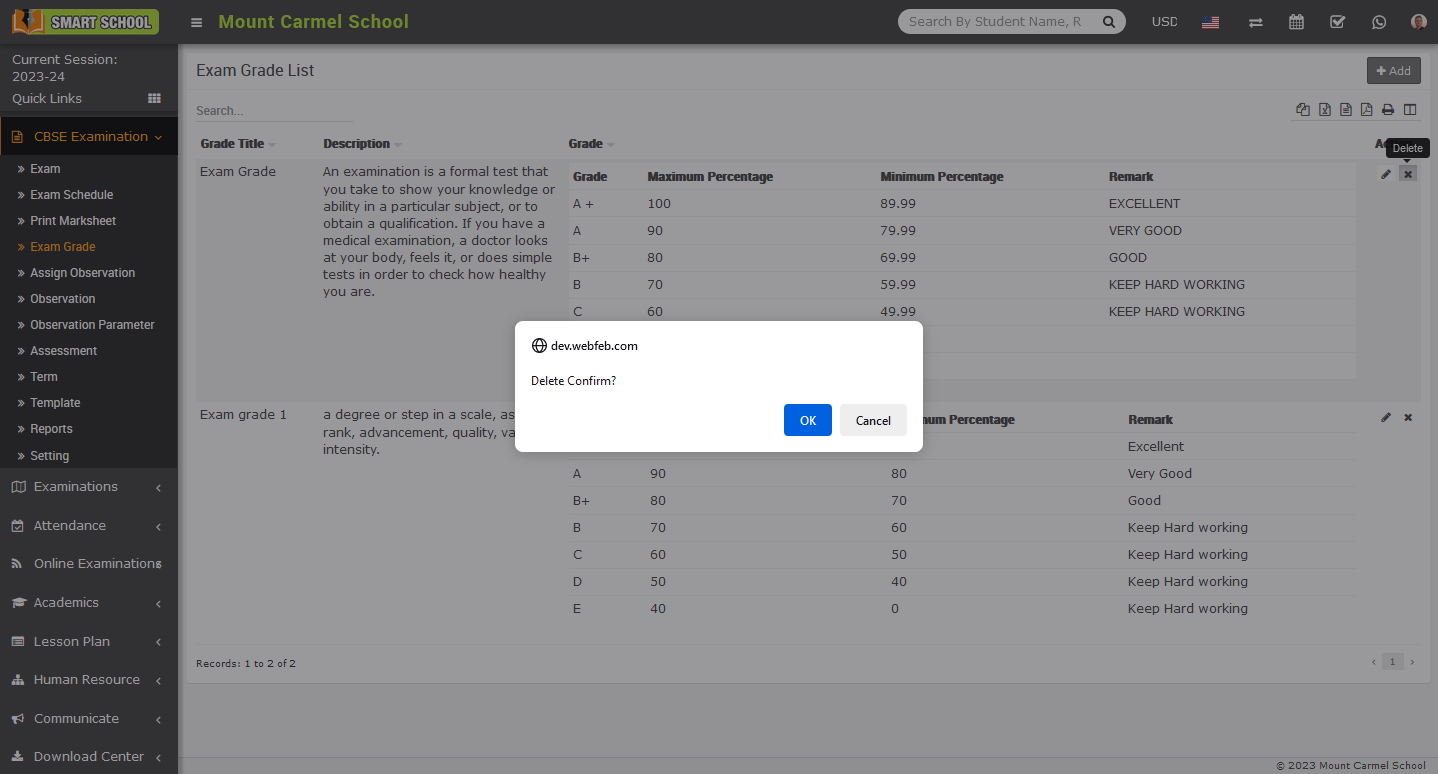The image size is (1438, 774).
Task: Click the switch session arrows icon
Action: [x=1255, y=22]
